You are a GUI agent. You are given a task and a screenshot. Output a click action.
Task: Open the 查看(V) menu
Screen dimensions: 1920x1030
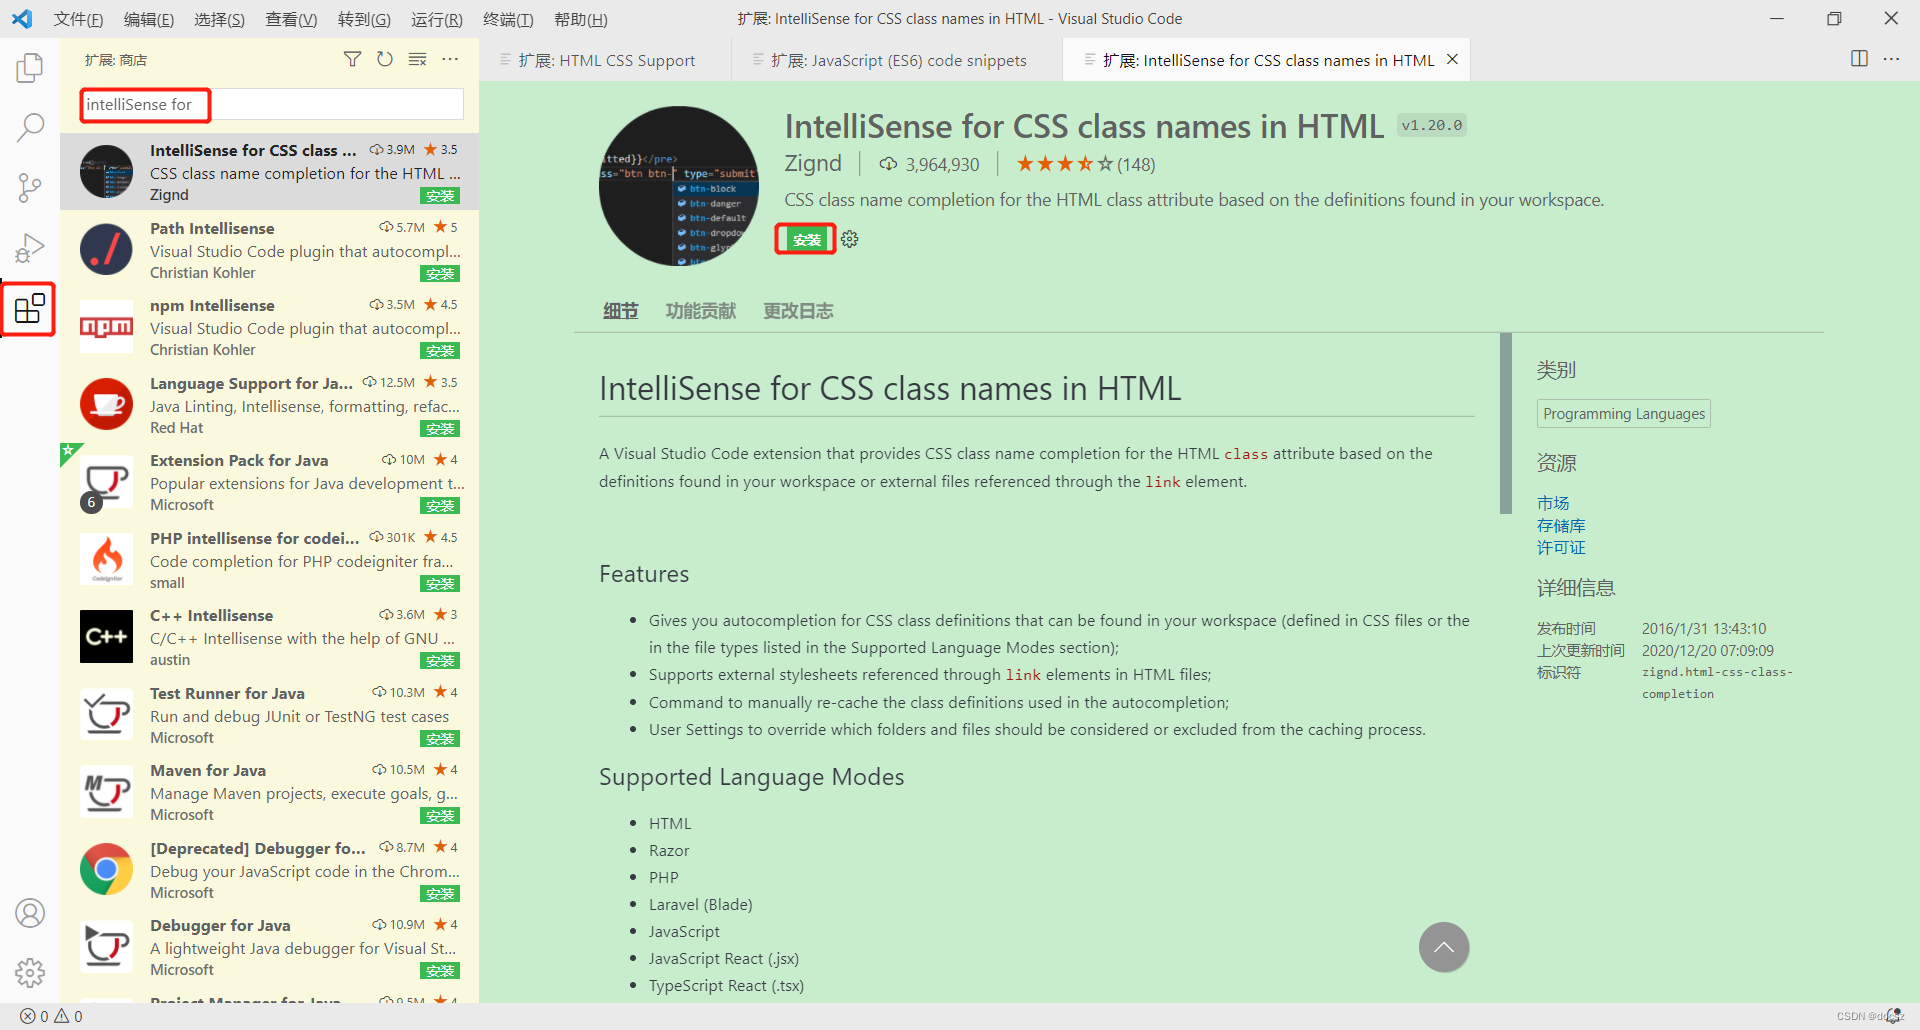pyautogui.click(x=291, y=19)
